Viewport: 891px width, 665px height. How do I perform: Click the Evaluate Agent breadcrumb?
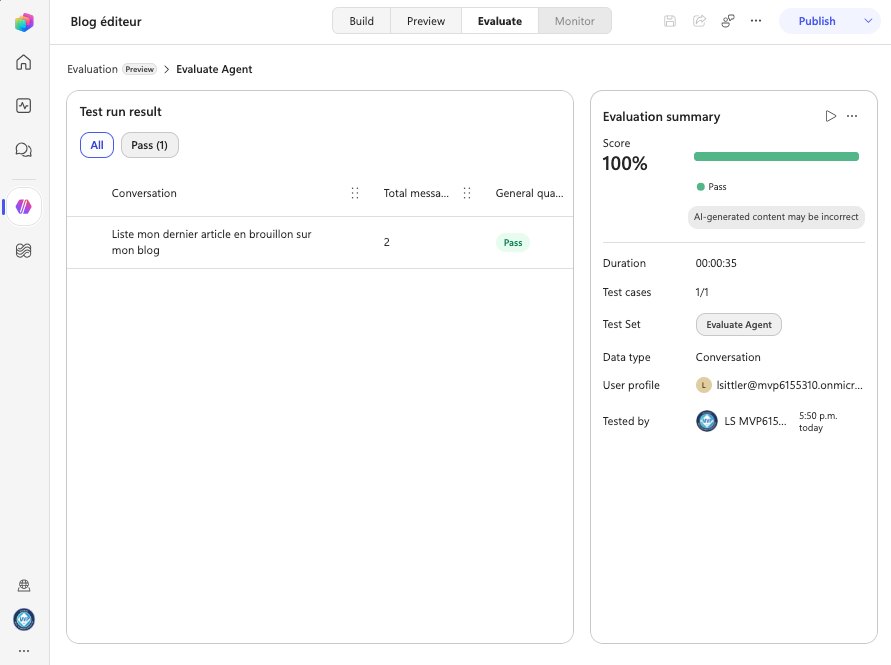(214, 69)
